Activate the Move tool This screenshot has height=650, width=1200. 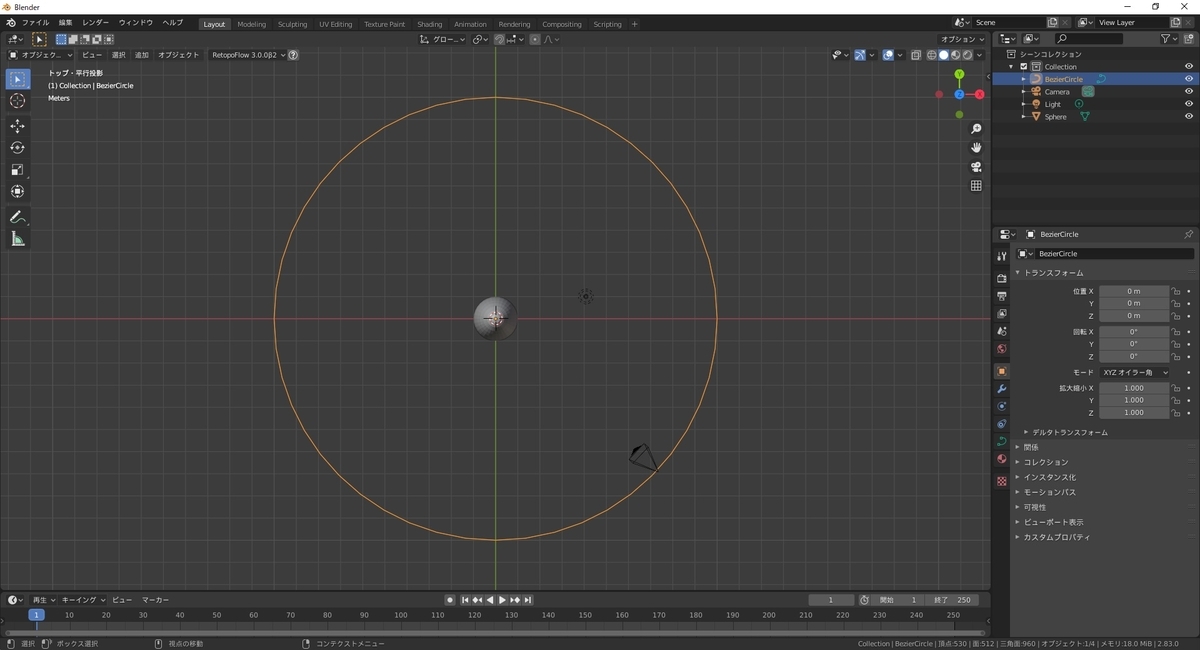click(17, 126)
